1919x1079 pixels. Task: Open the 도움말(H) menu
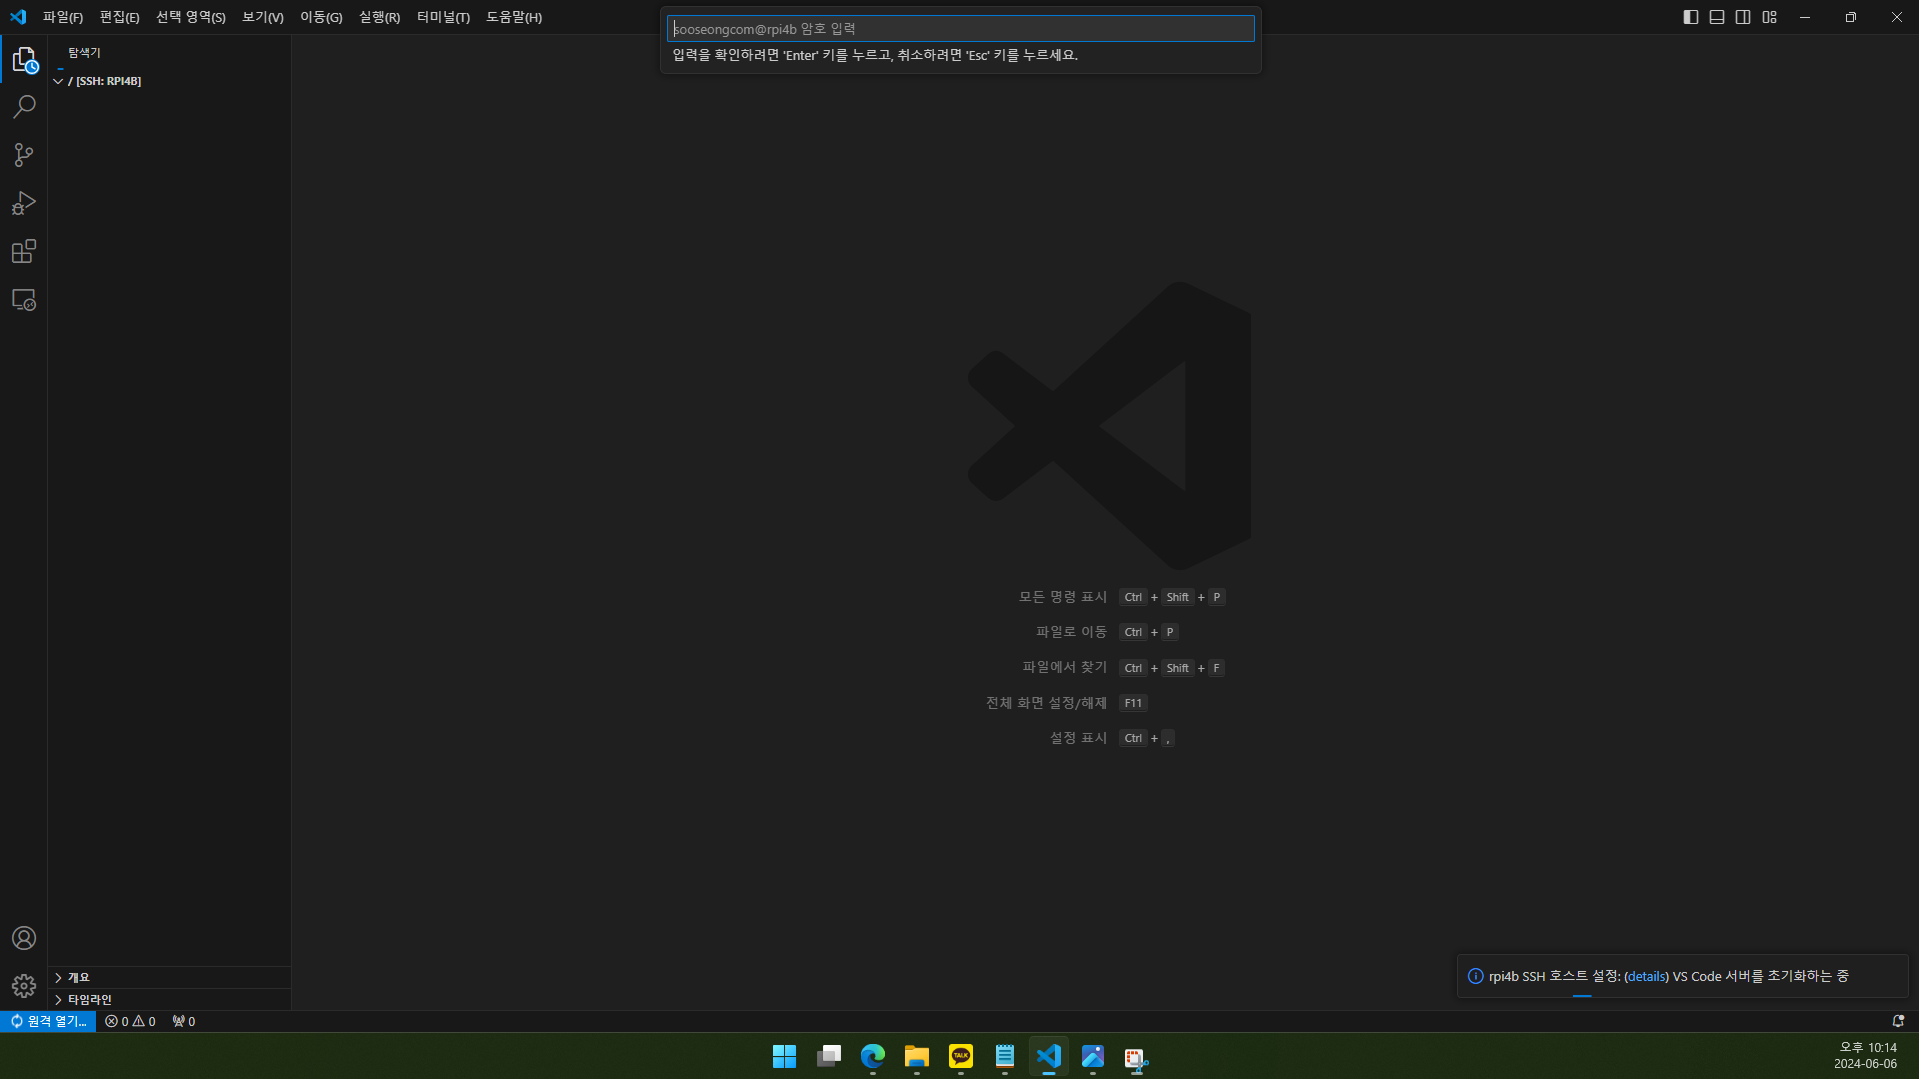coord(514,17)
